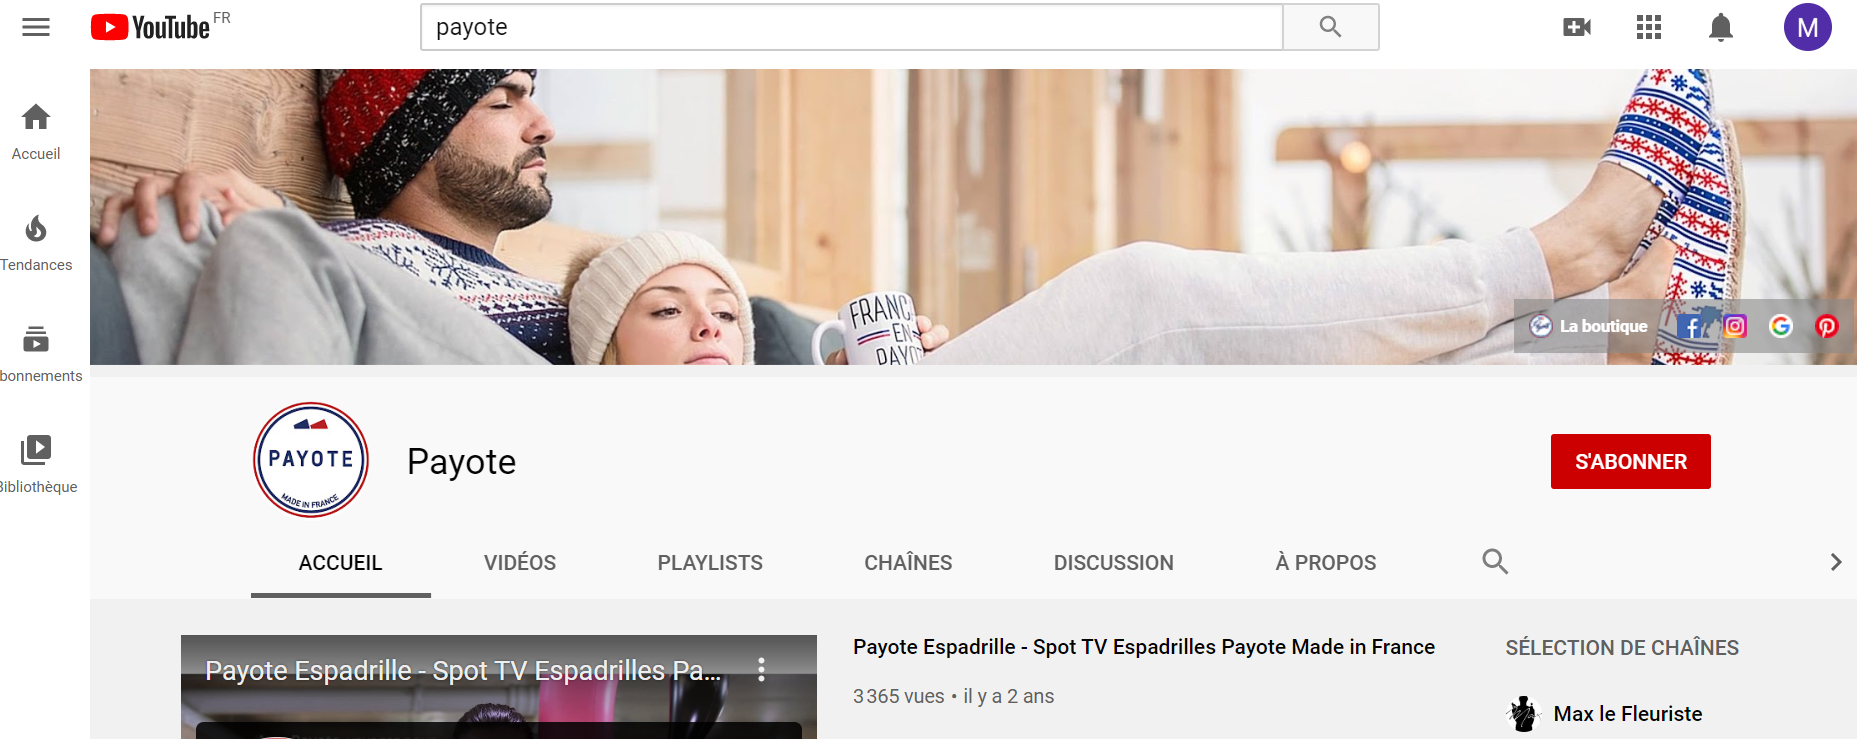This screenshot has height=739, width=1857.
Task: Open Bibliothèque in sidebar
Action: click(x=38, y=465)
